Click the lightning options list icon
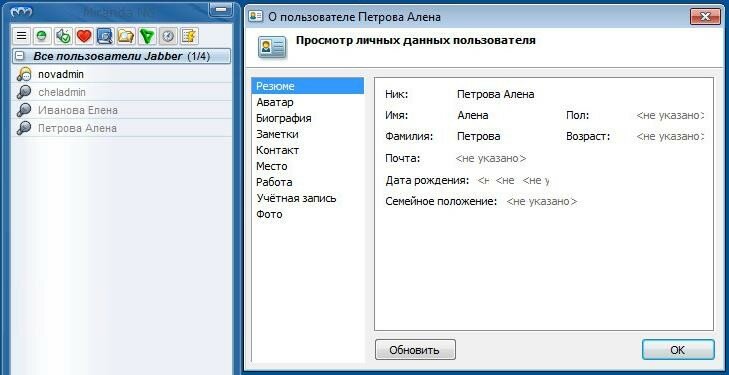The image size is (729, 375). (189, 36)
